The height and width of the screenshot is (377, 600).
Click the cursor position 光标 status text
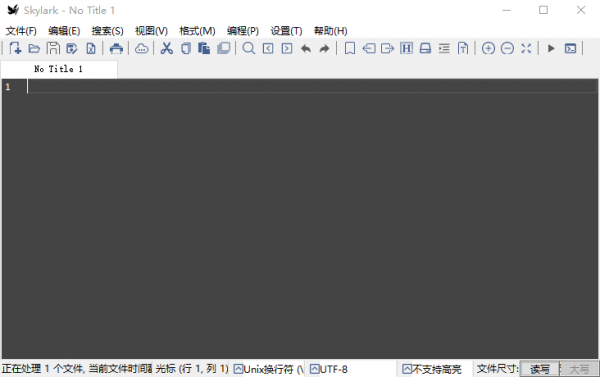192,369
